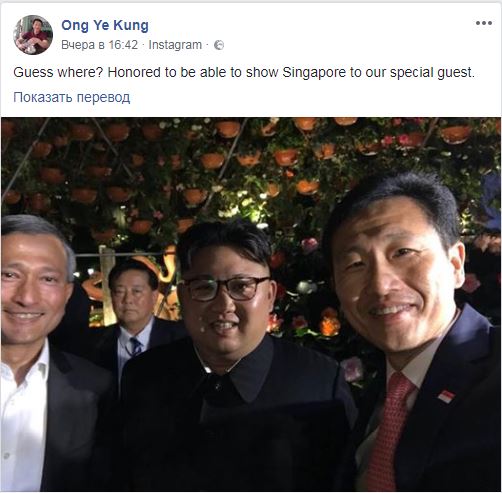
Task: Click the blue striped tie in background
Action: tap(136, 347)
